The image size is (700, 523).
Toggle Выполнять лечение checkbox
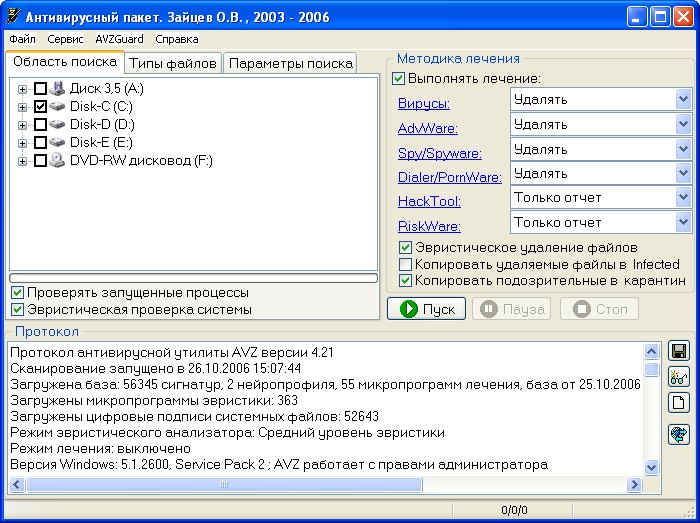[x=398, y=79]
